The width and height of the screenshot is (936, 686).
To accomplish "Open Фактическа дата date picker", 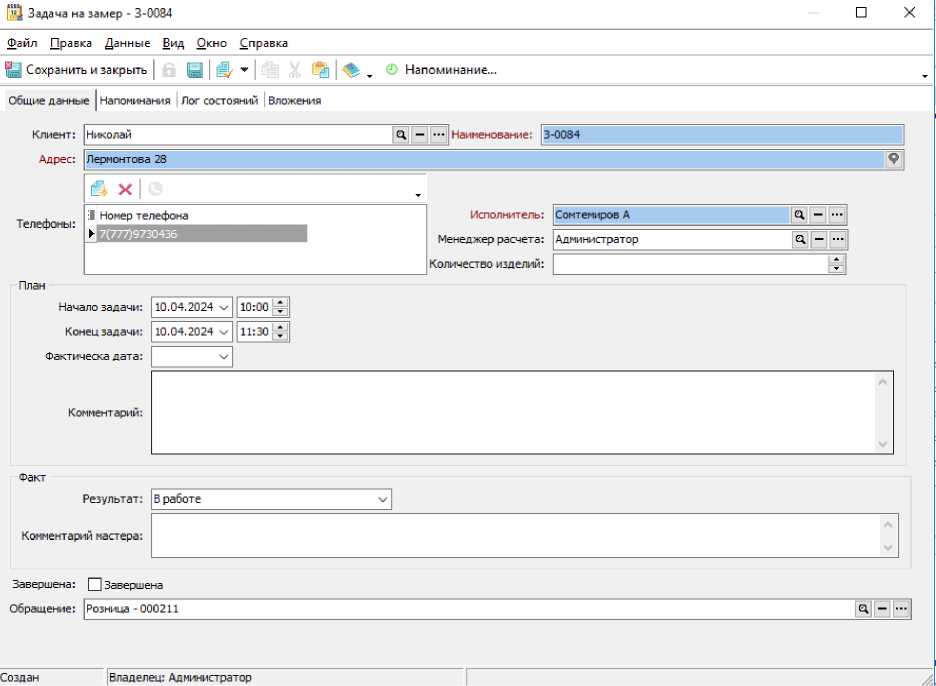I will pos(224,356).
